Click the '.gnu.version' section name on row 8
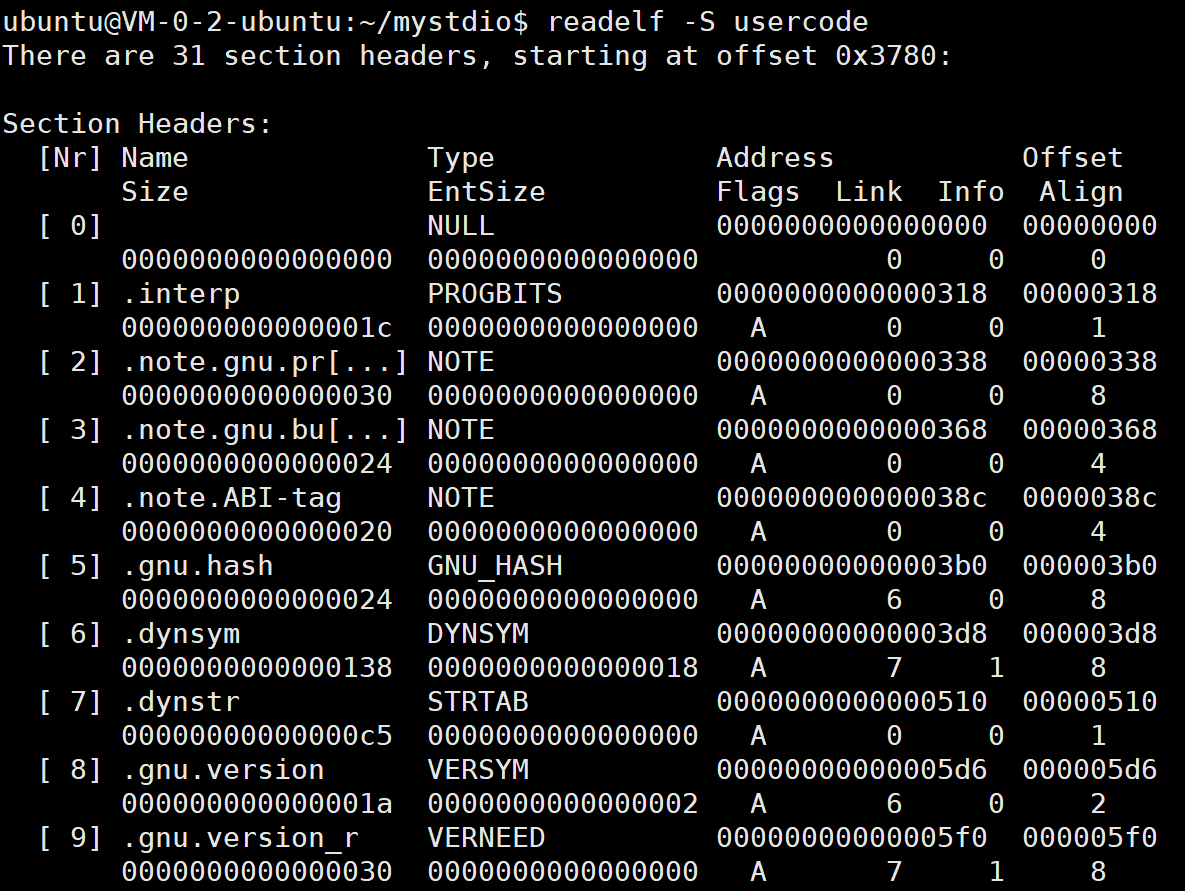 click(223, 770)
